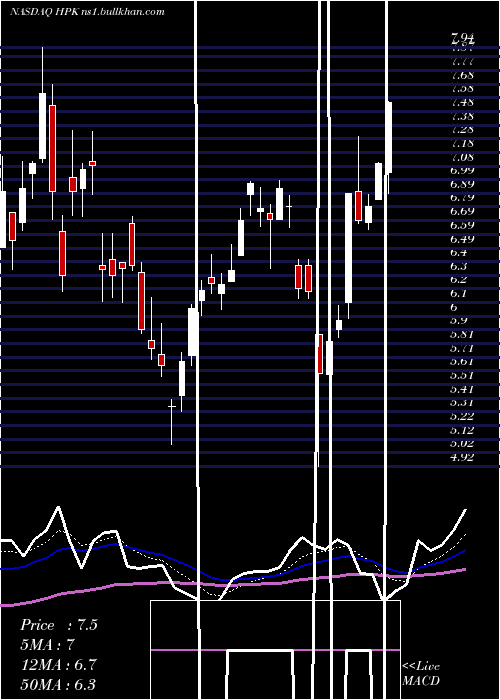Click the 5.22 price axis label
Image resolution: width=500 pixels, height=700 pixels.
tap(462, 417)
